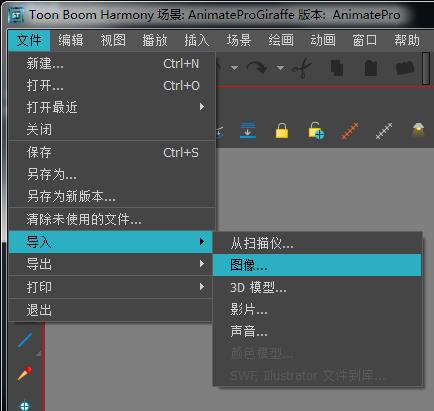Open the 帮助 menu

(407, 40)
